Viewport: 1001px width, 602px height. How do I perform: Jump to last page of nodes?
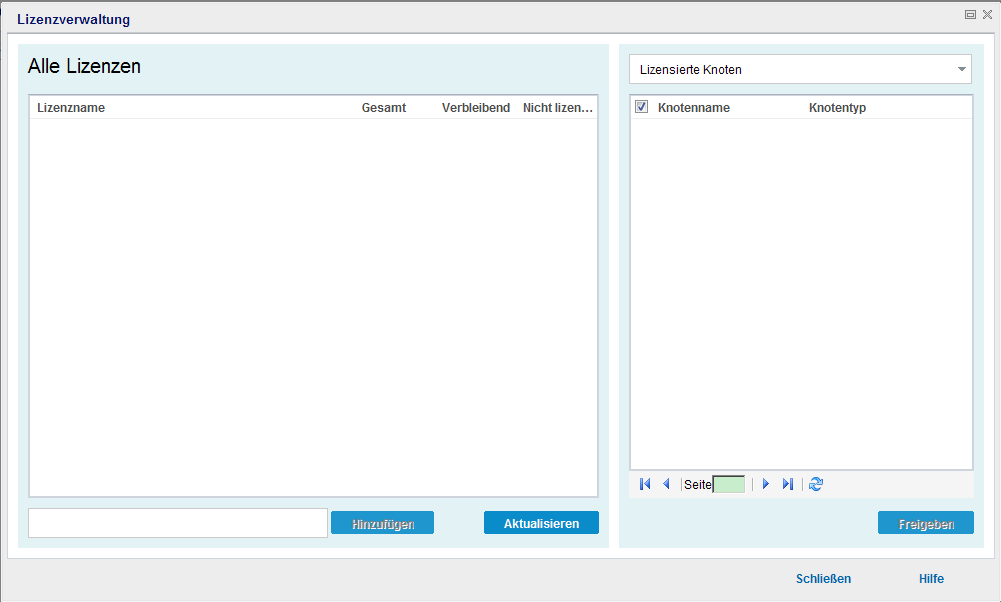788,484
